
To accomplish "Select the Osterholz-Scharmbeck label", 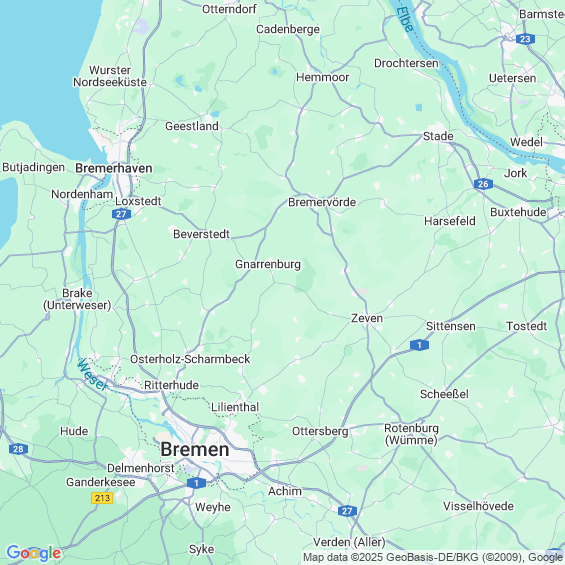I will [x=190, y=359].
